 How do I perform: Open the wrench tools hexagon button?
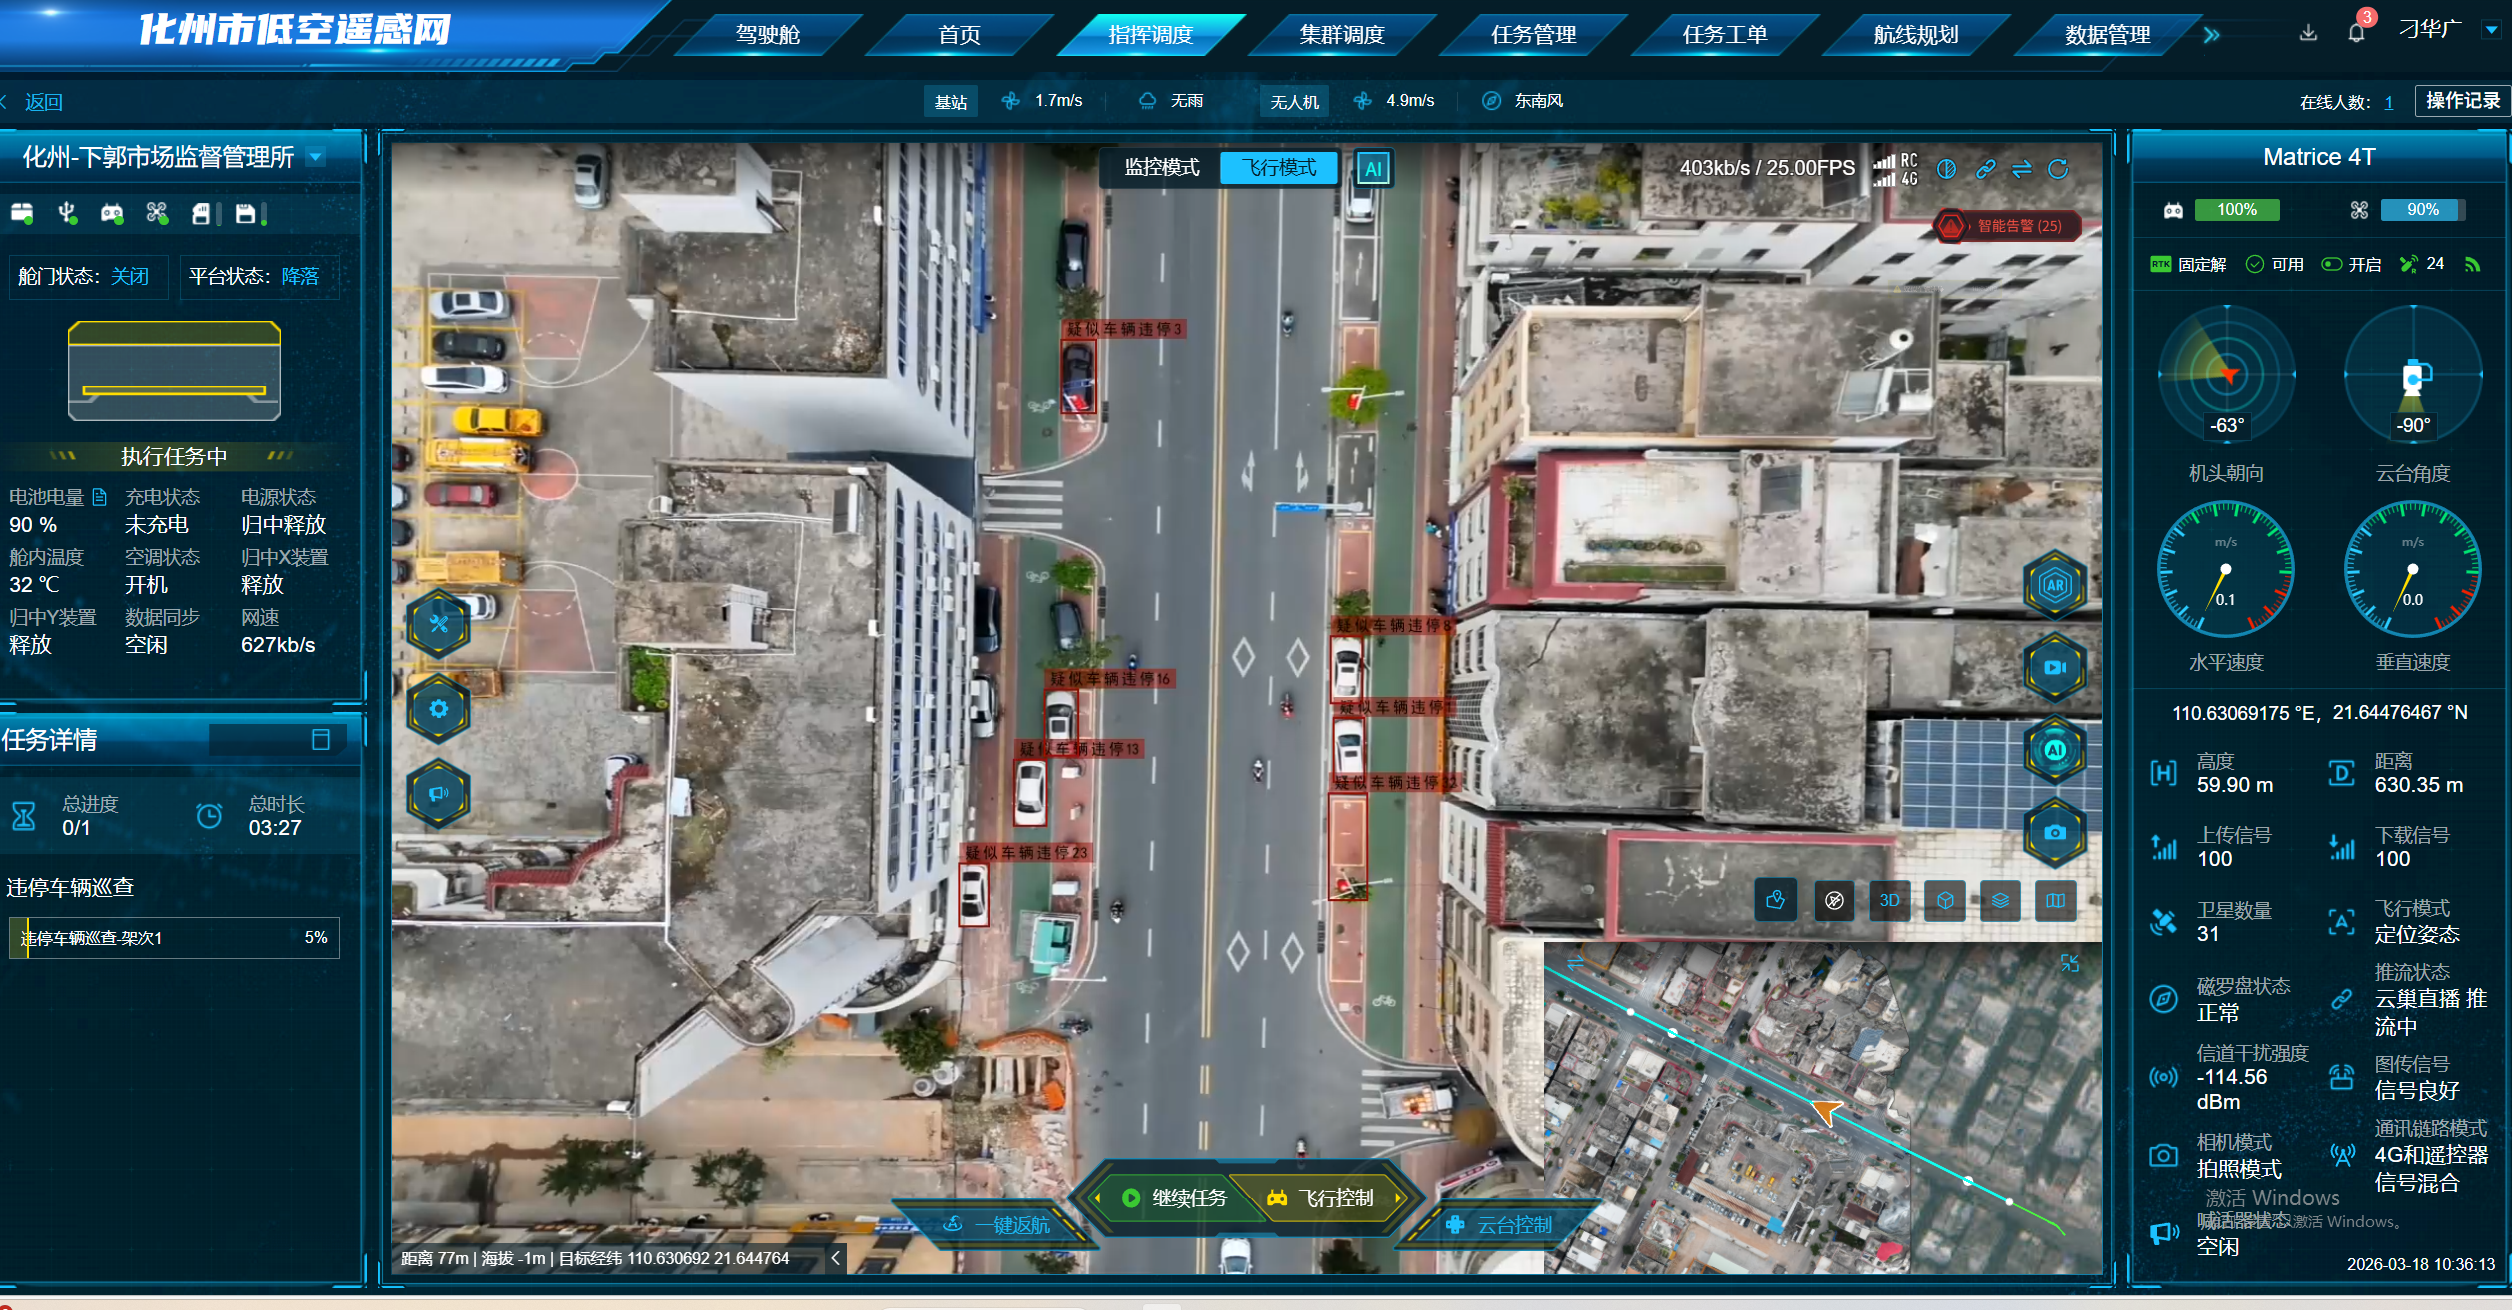point(438,624)
